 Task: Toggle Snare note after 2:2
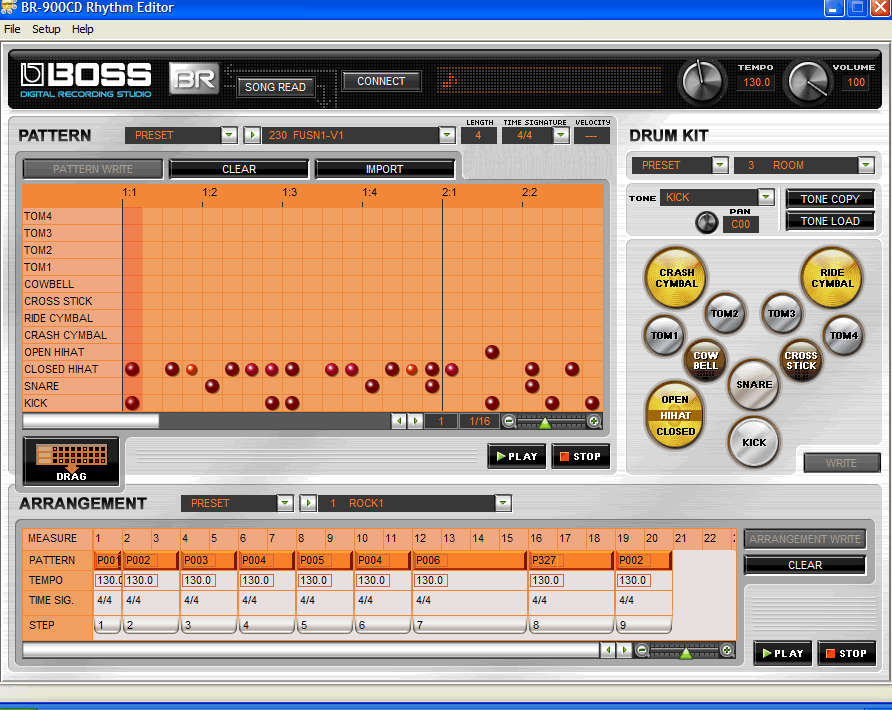tap(532, 386)
